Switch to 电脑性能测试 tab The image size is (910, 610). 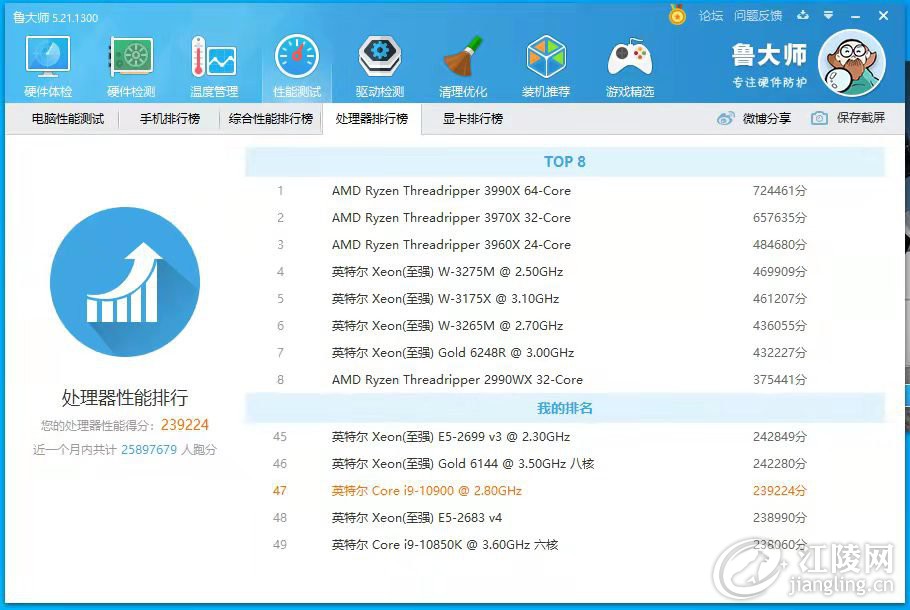click(68, 118)
